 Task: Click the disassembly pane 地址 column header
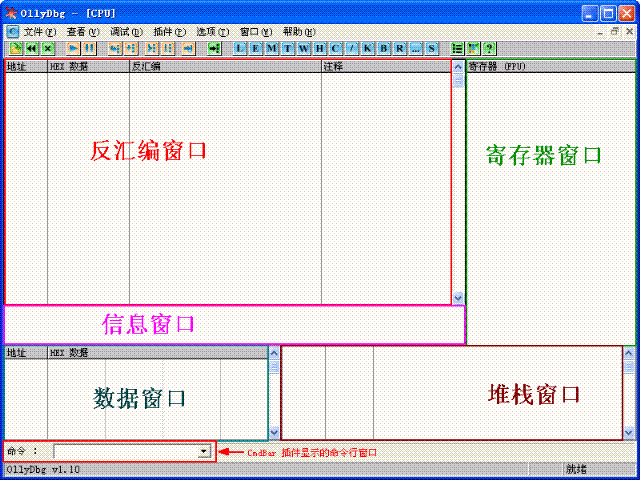click(x=26, y=67)
